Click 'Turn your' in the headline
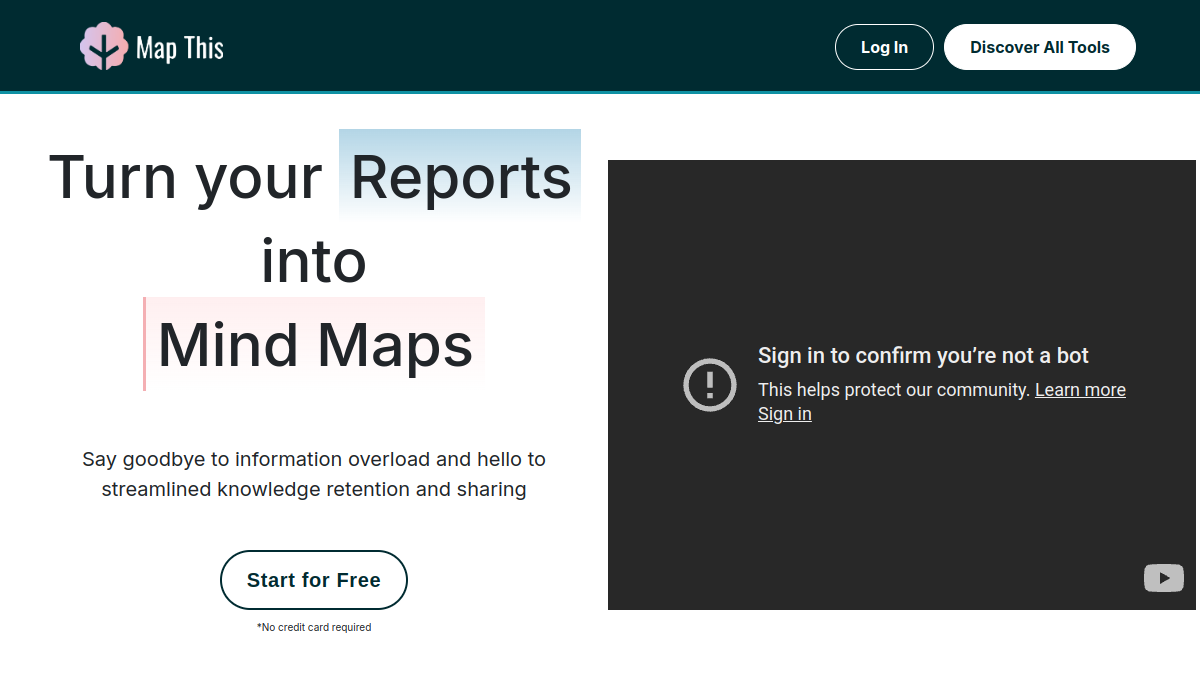1200x675 pixels. [186, 177]
